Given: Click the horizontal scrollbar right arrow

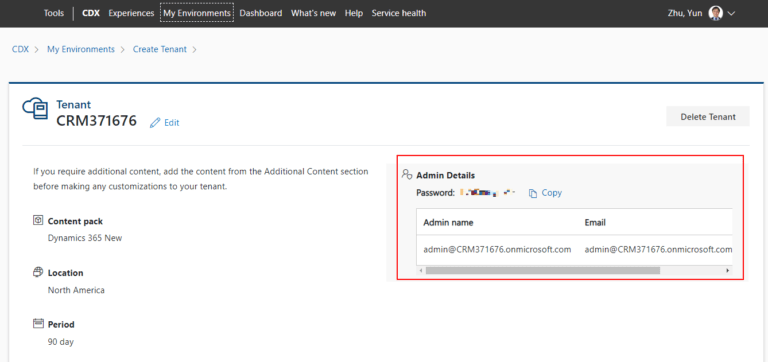Looking at the screenshot, I should click(728, 270).
